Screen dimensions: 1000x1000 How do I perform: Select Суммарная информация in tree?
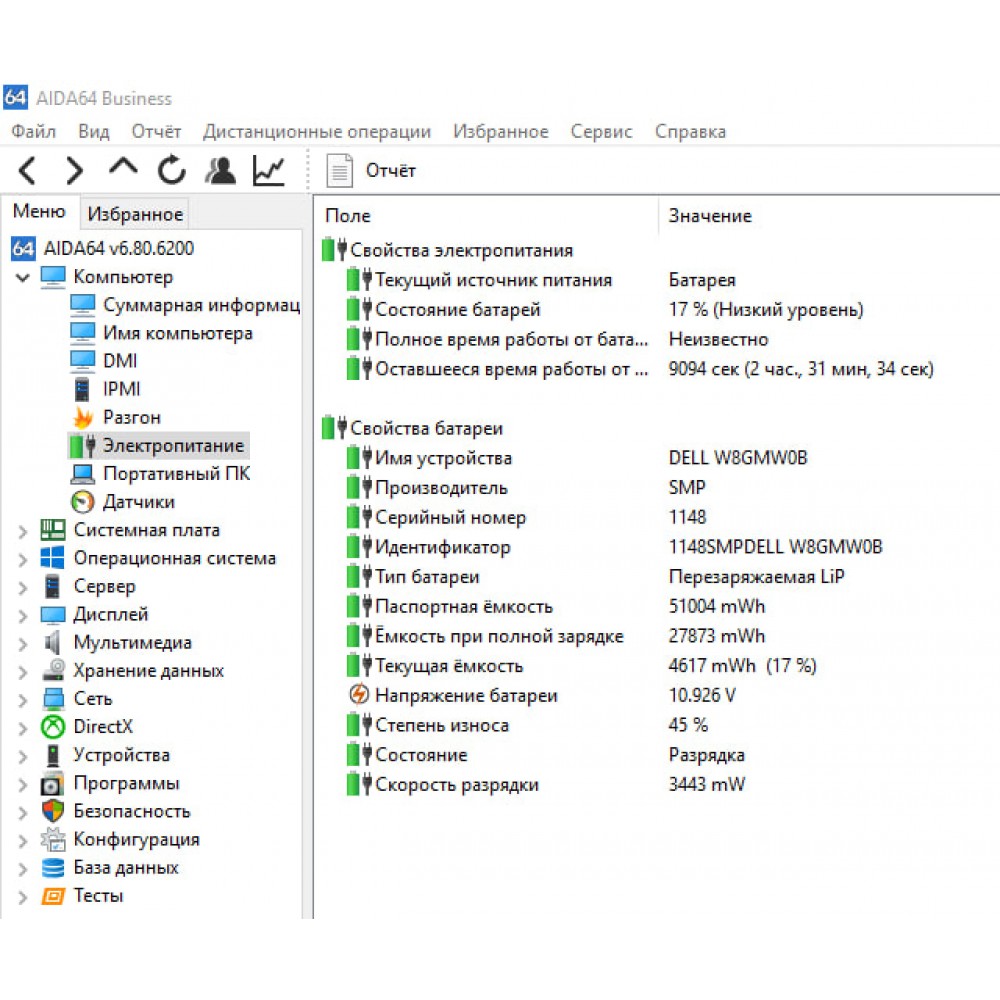[x=202, y=305]
